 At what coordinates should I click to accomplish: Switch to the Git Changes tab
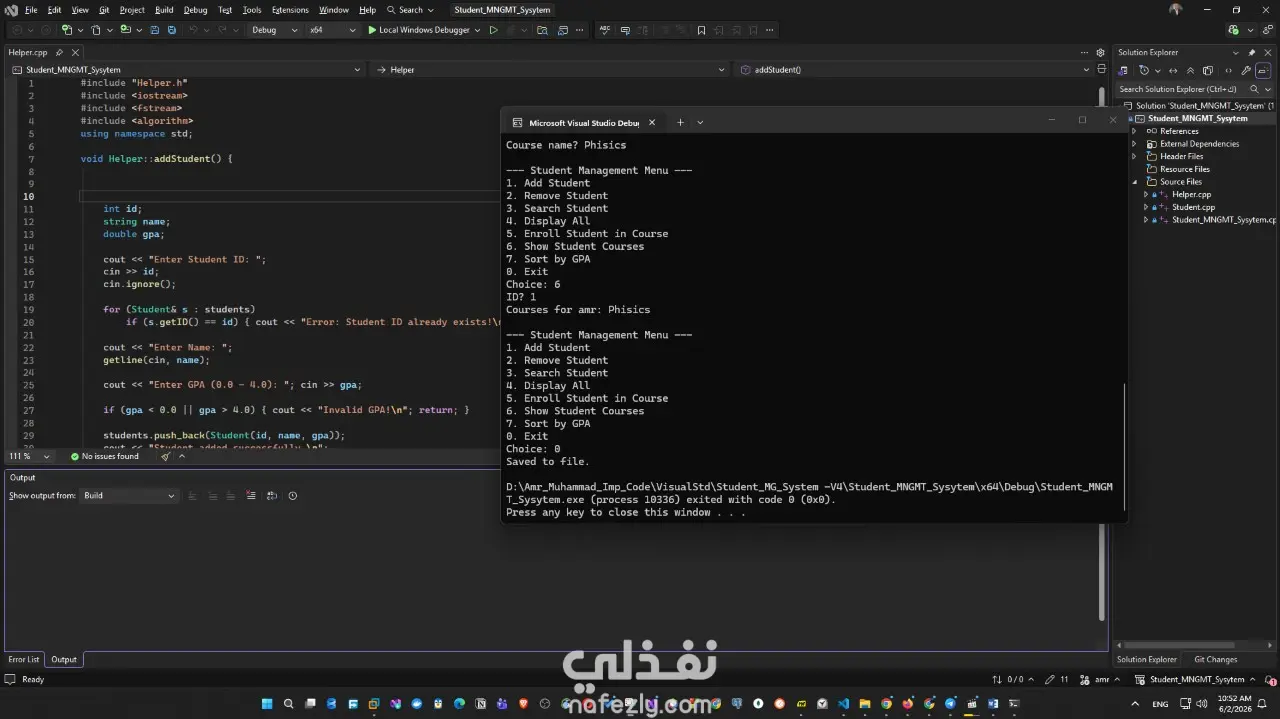point(1215,660)
